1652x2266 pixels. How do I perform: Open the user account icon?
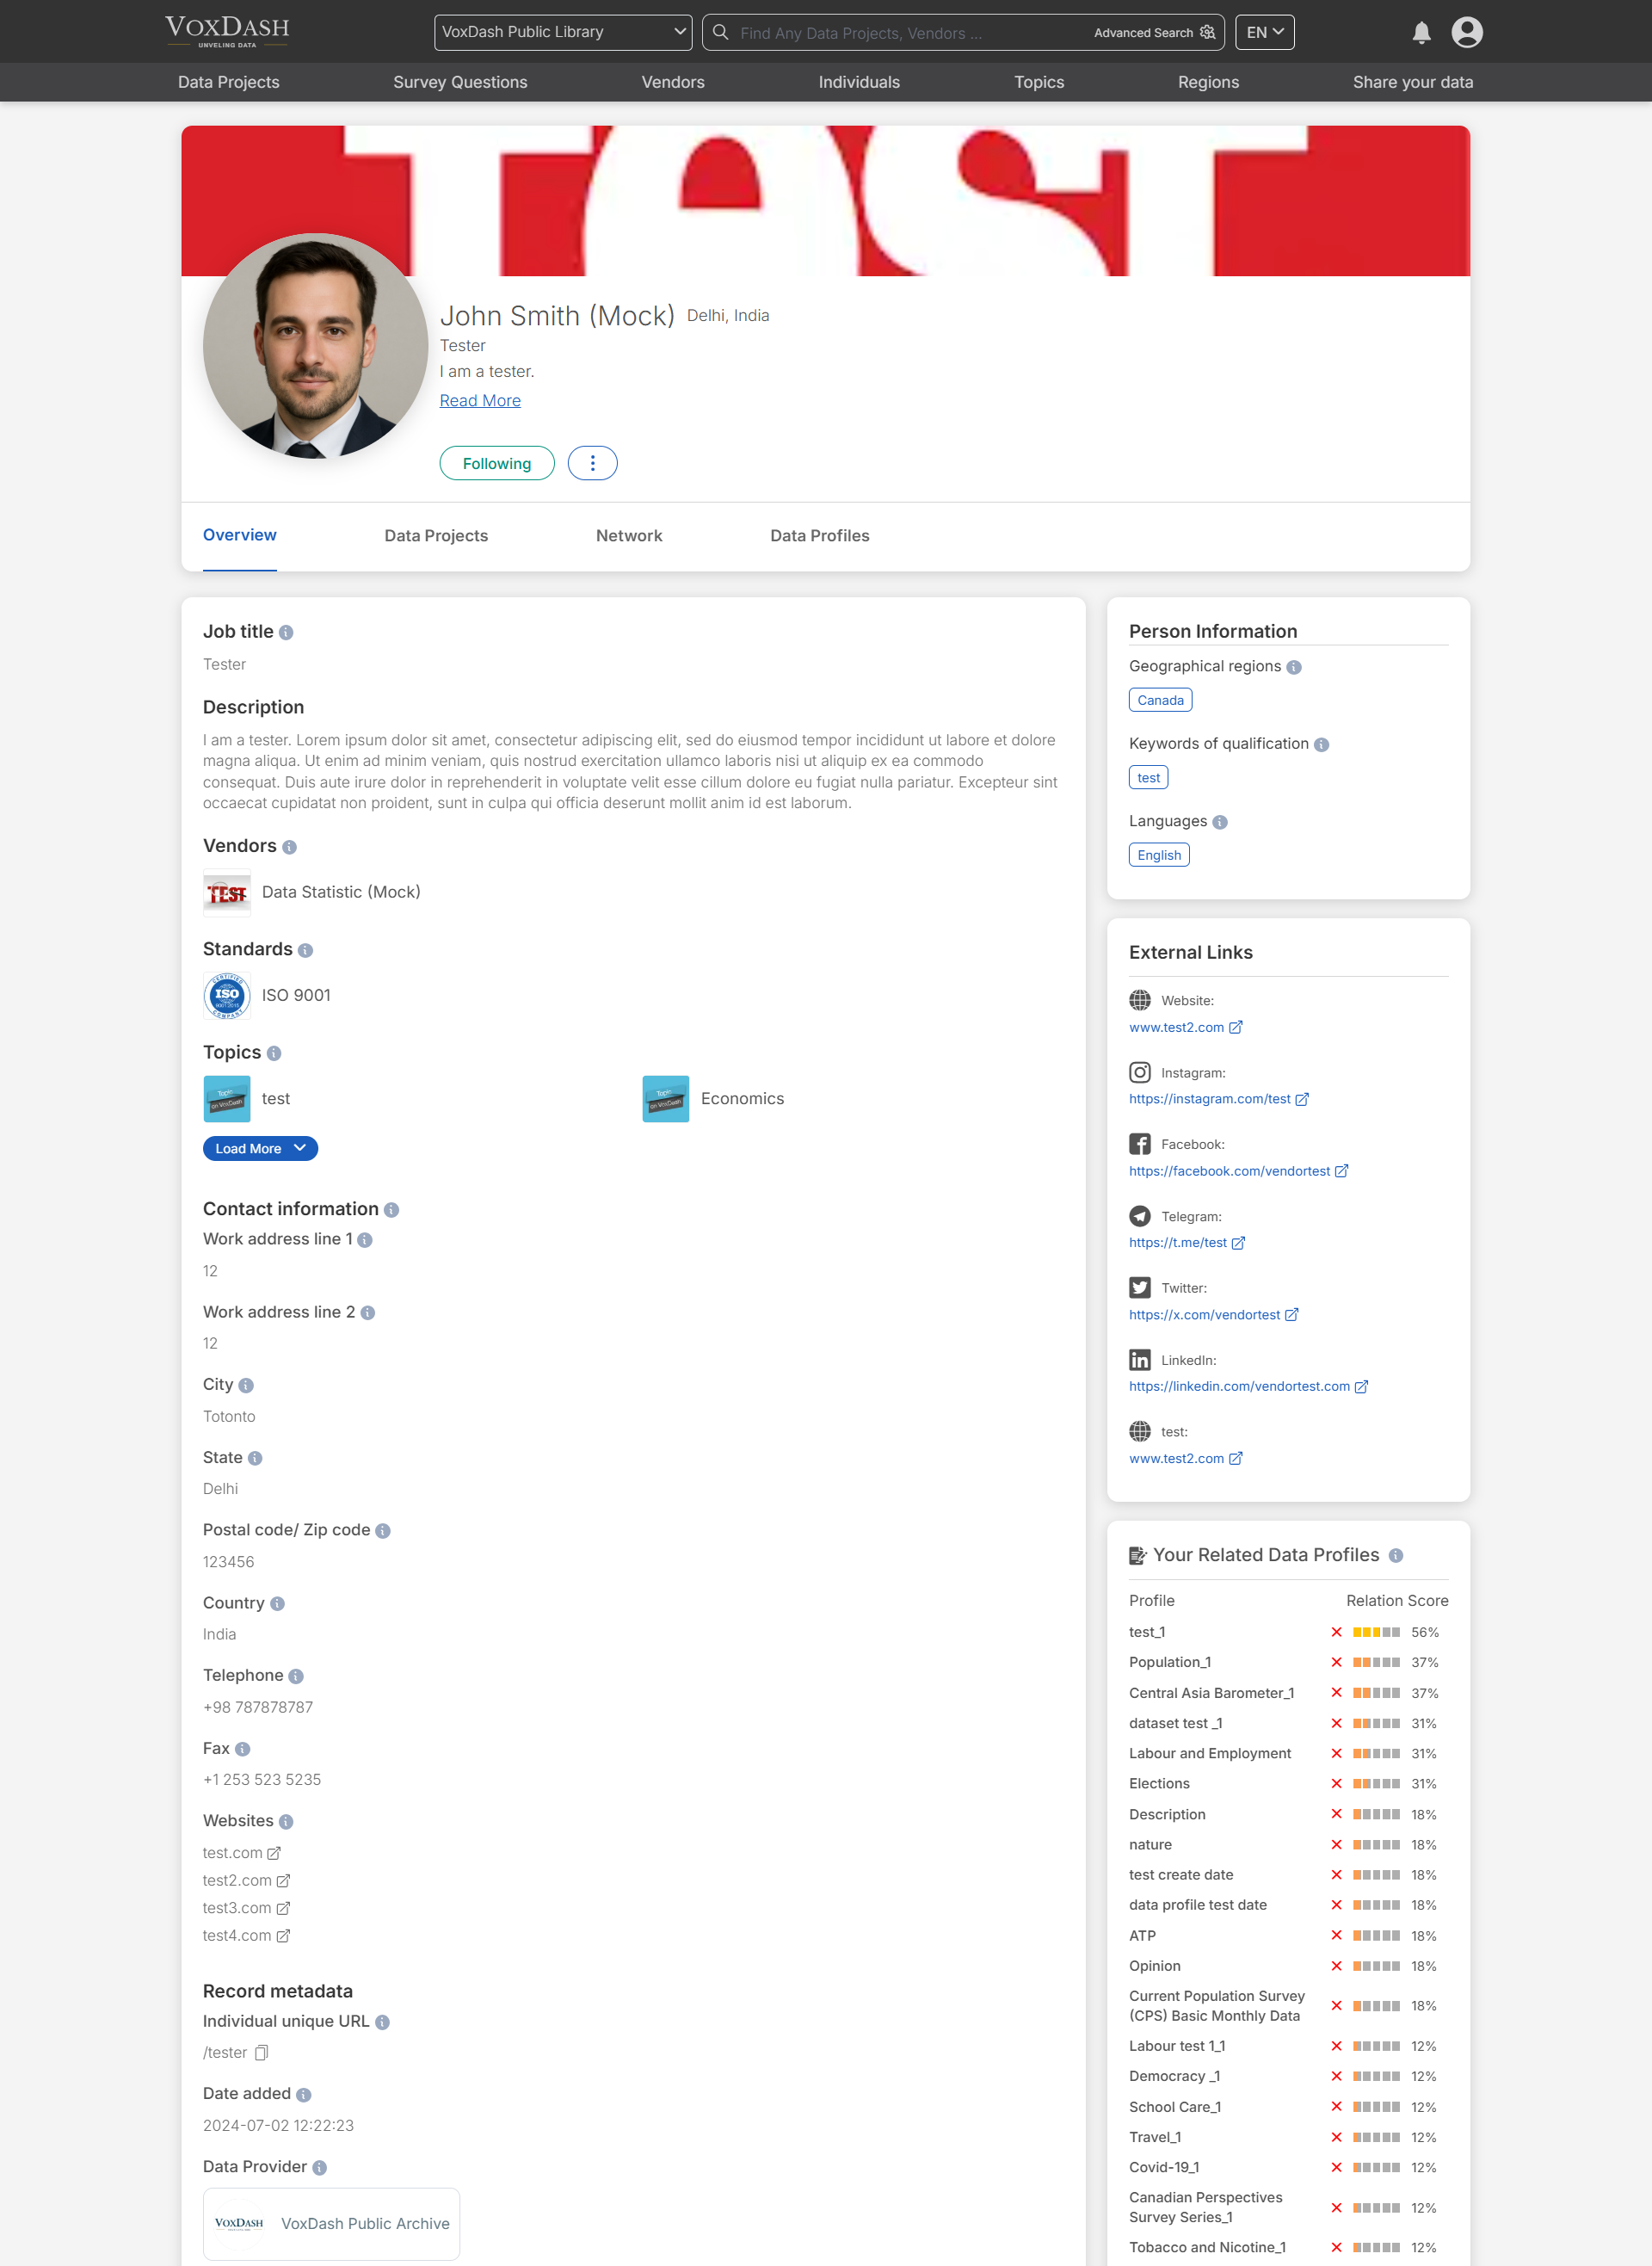[1467, 32]
